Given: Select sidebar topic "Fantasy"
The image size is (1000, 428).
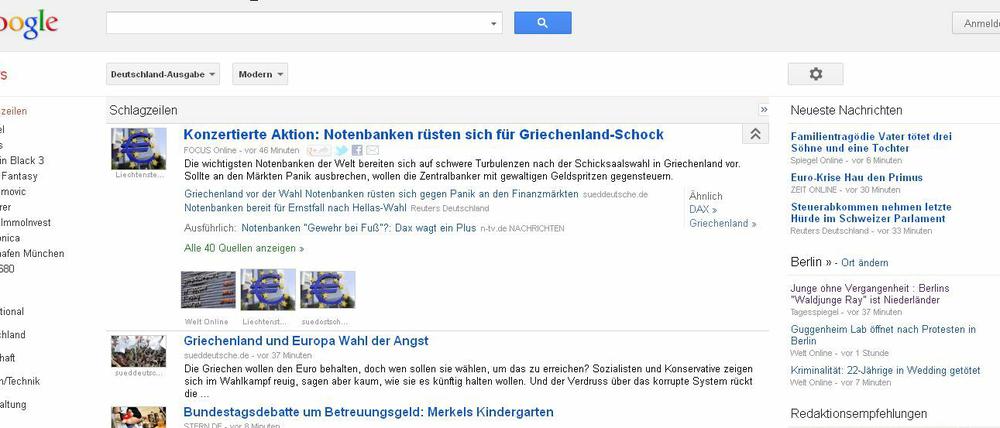Looking at the screenshot, I should (x=19, y=176).
